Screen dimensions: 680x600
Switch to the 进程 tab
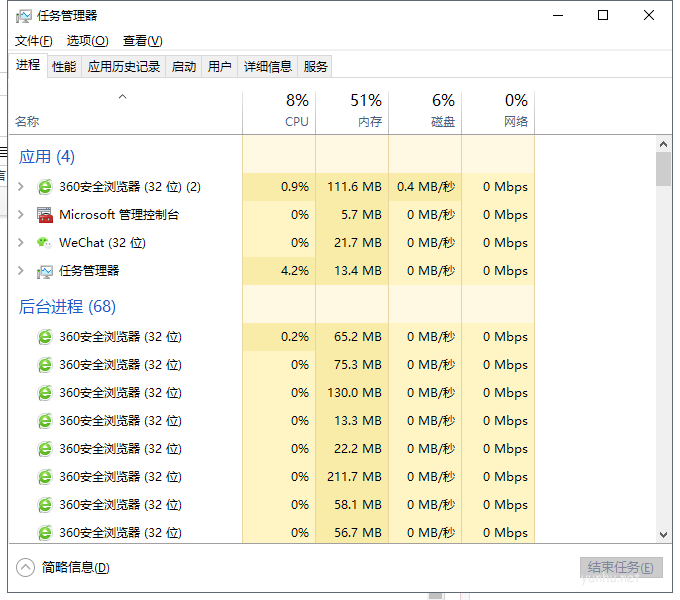(x=28, y=65)
